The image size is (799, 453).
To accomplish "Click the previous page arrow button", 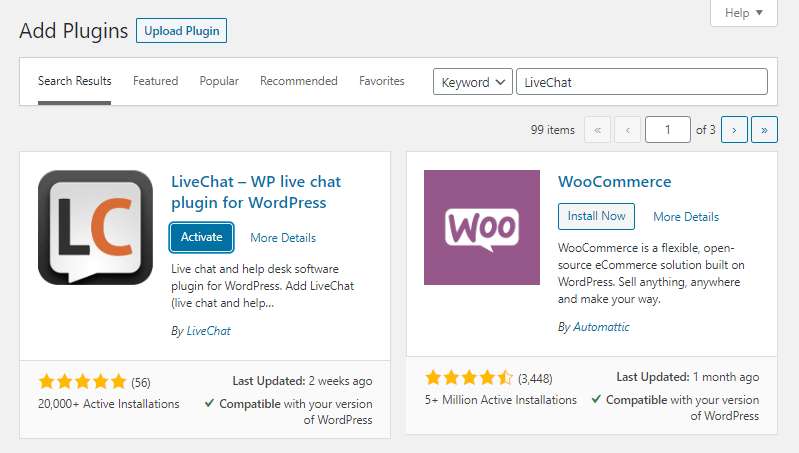I will point(627,129).
